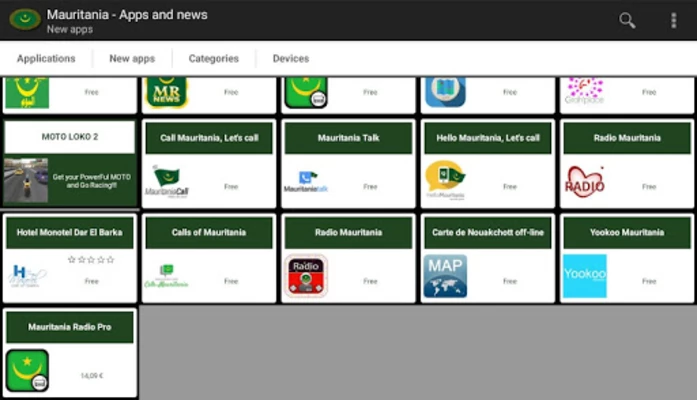
Task: Open the pink dotted app icon
Action: pyautogui.click(x=585, y=91)
